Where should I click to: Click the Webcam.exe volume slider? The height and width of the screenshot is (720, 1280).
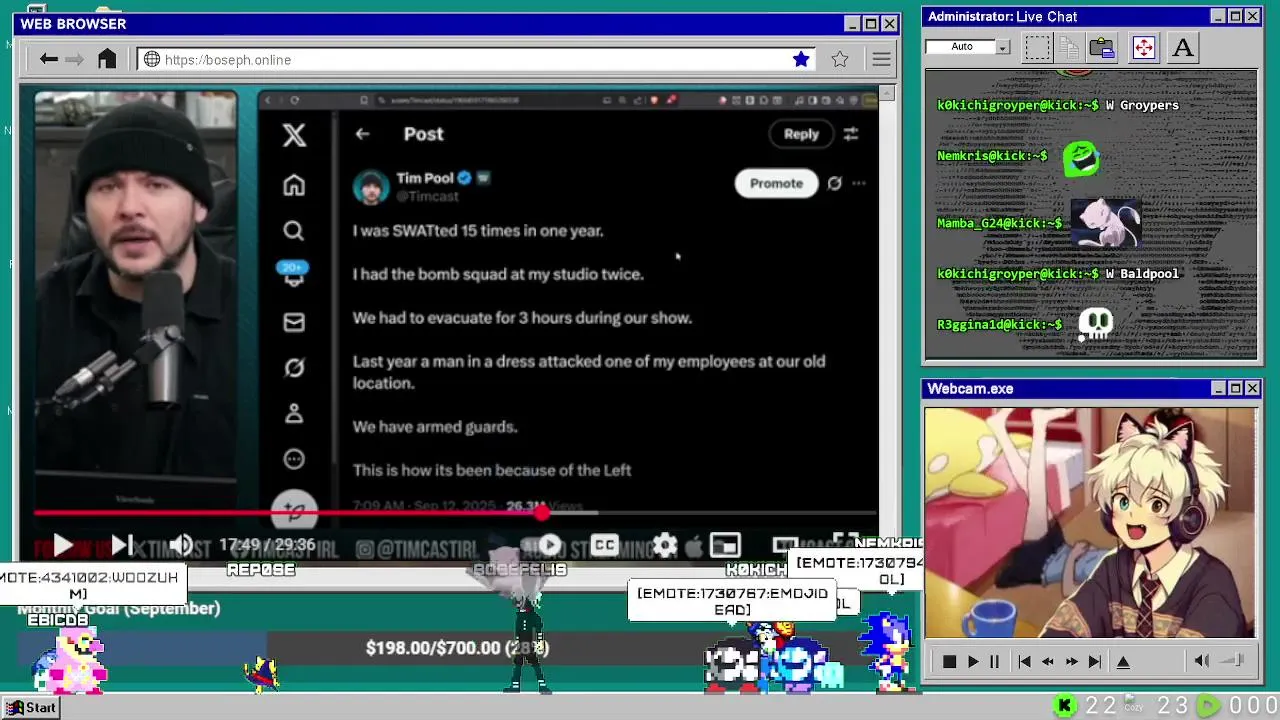point(1233,660)
